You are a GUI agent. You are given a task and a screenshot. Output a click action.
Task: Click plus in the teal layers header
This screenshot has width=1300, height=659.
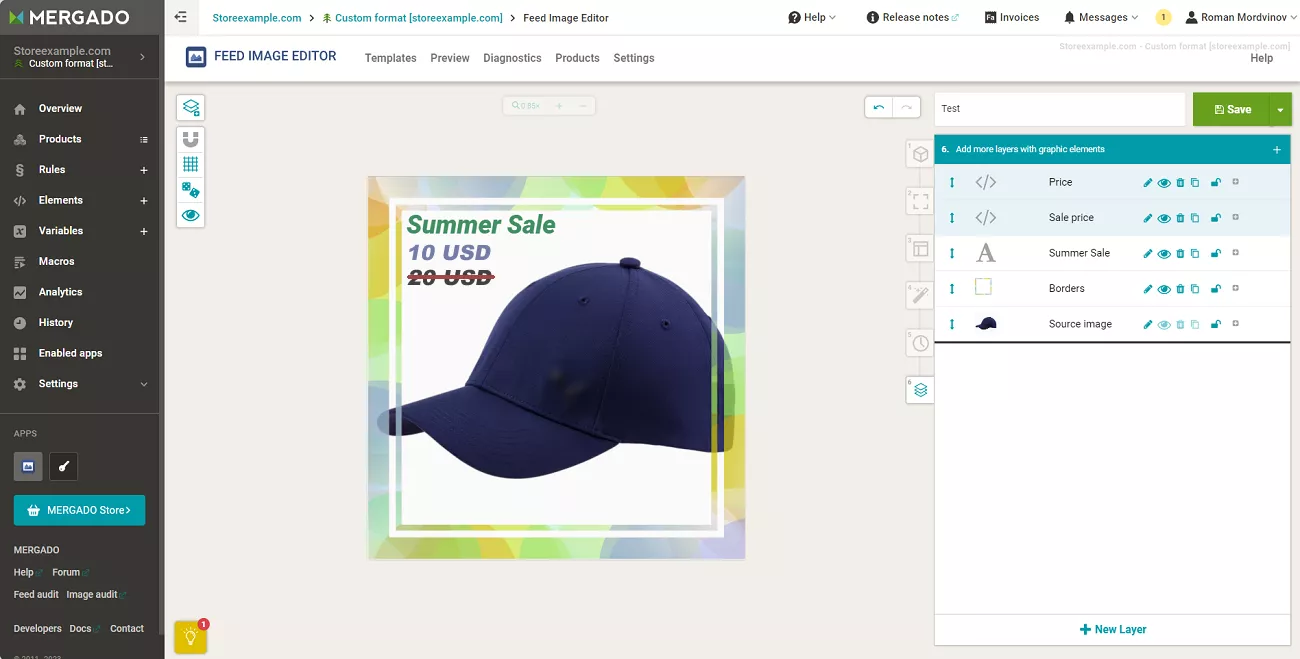1276,150
